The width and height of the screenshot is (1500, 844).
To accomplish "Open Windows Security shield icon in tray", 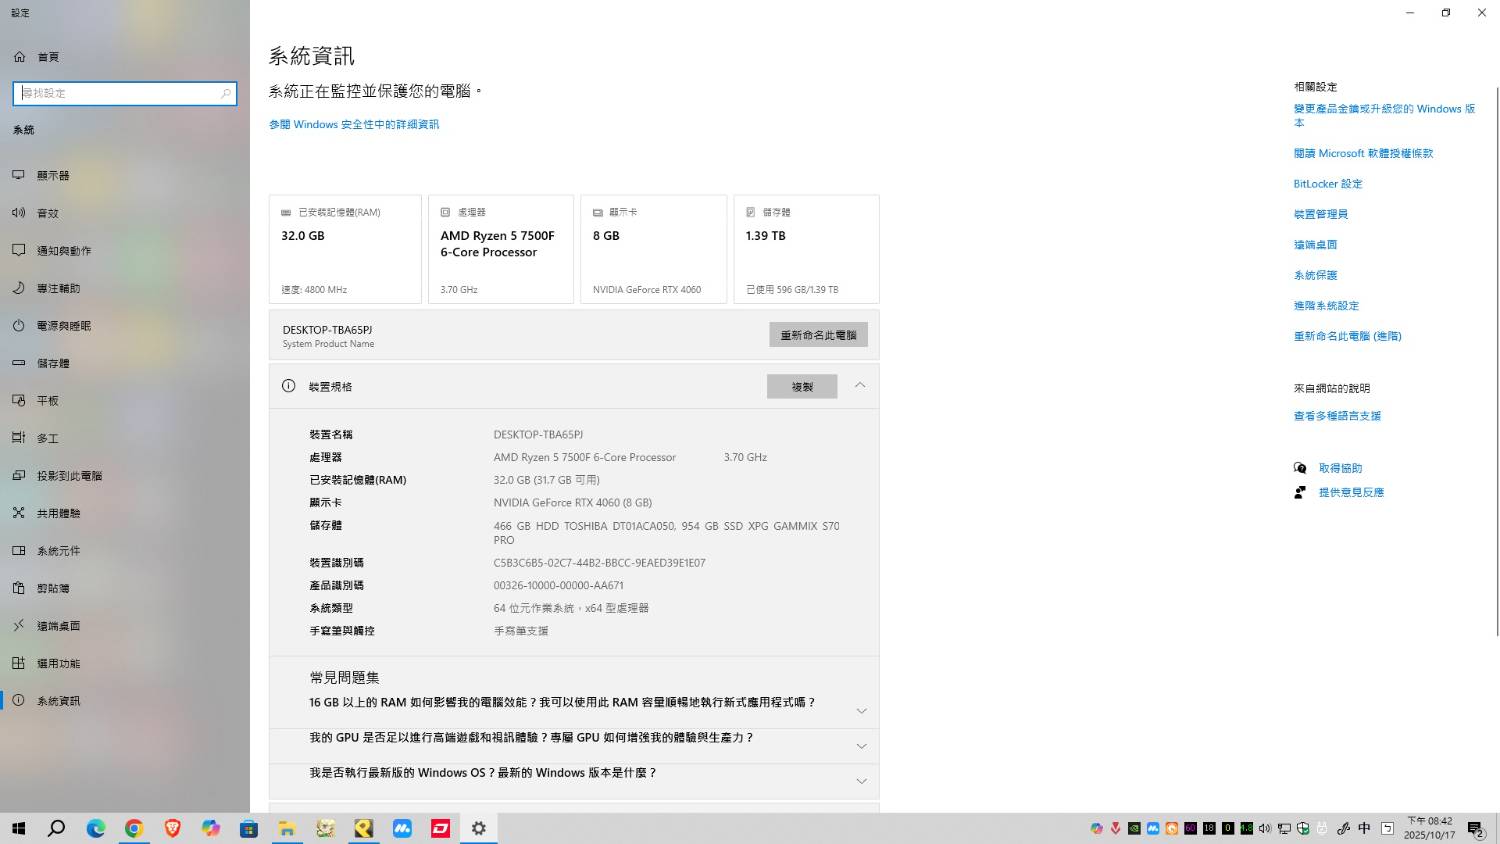I will click(x=1302, y=830).
